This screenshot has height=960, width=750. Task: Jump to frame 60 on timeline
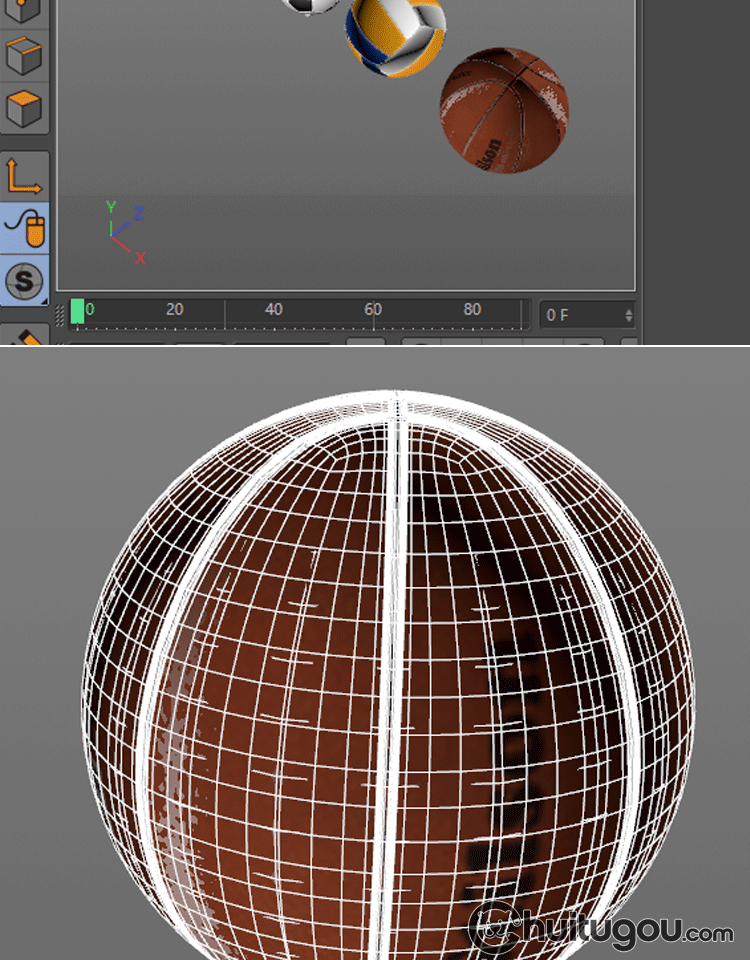tap(373, 312)
